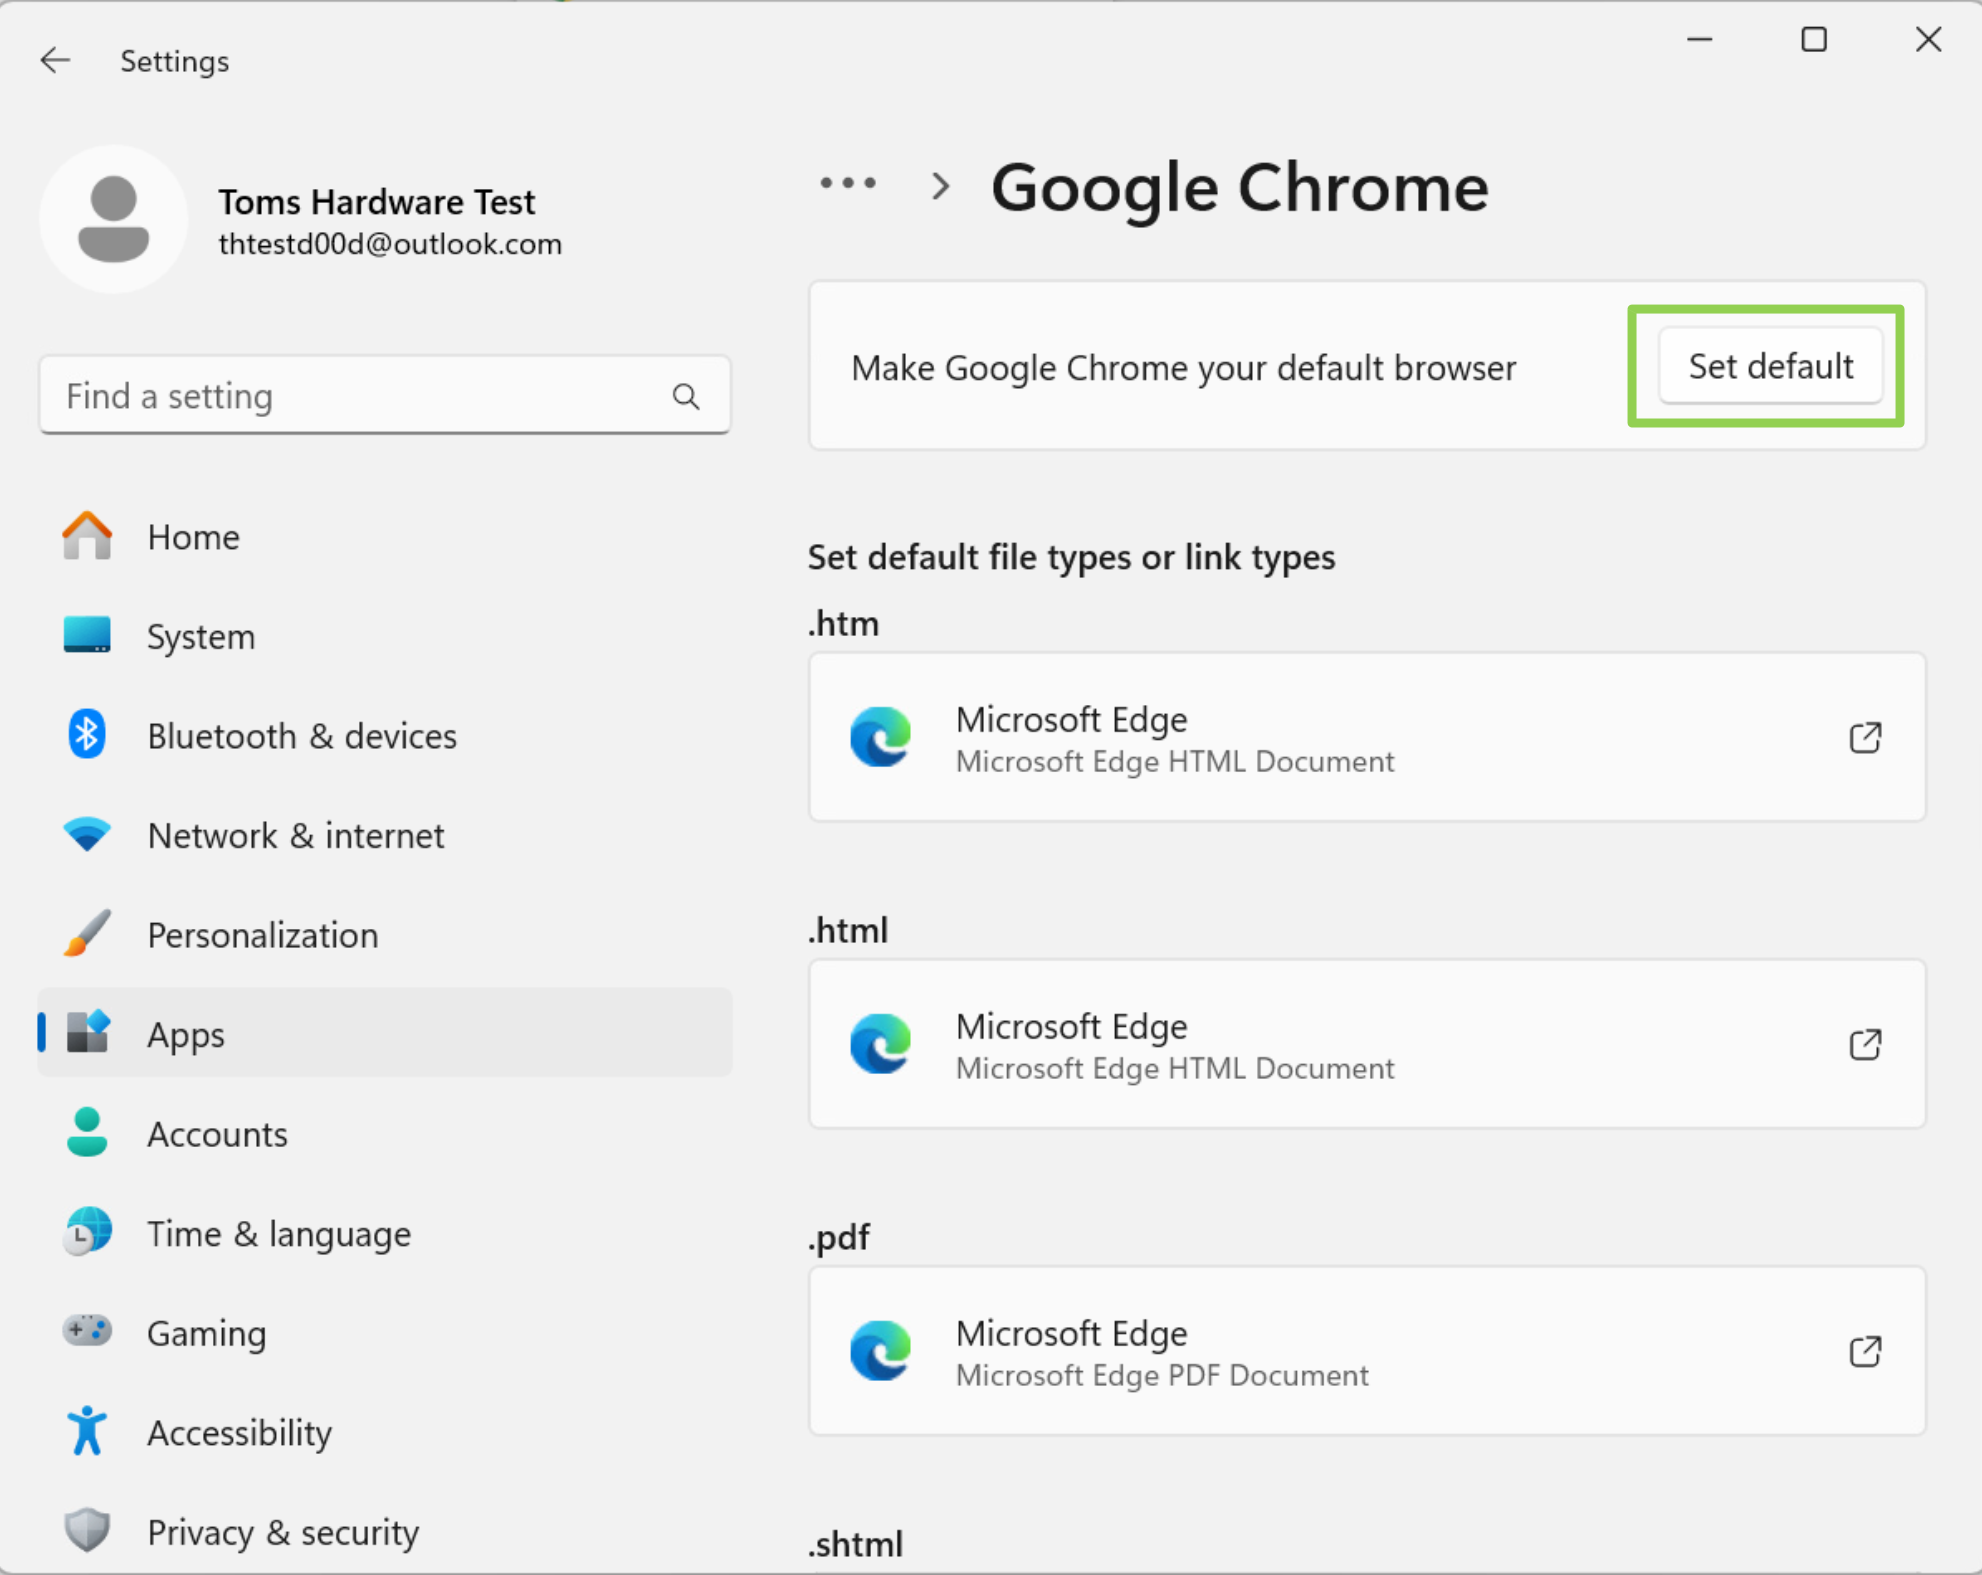Click the user profile avatar
The width and height of the screenshot is (1982, 1575).
coord(113,219)
